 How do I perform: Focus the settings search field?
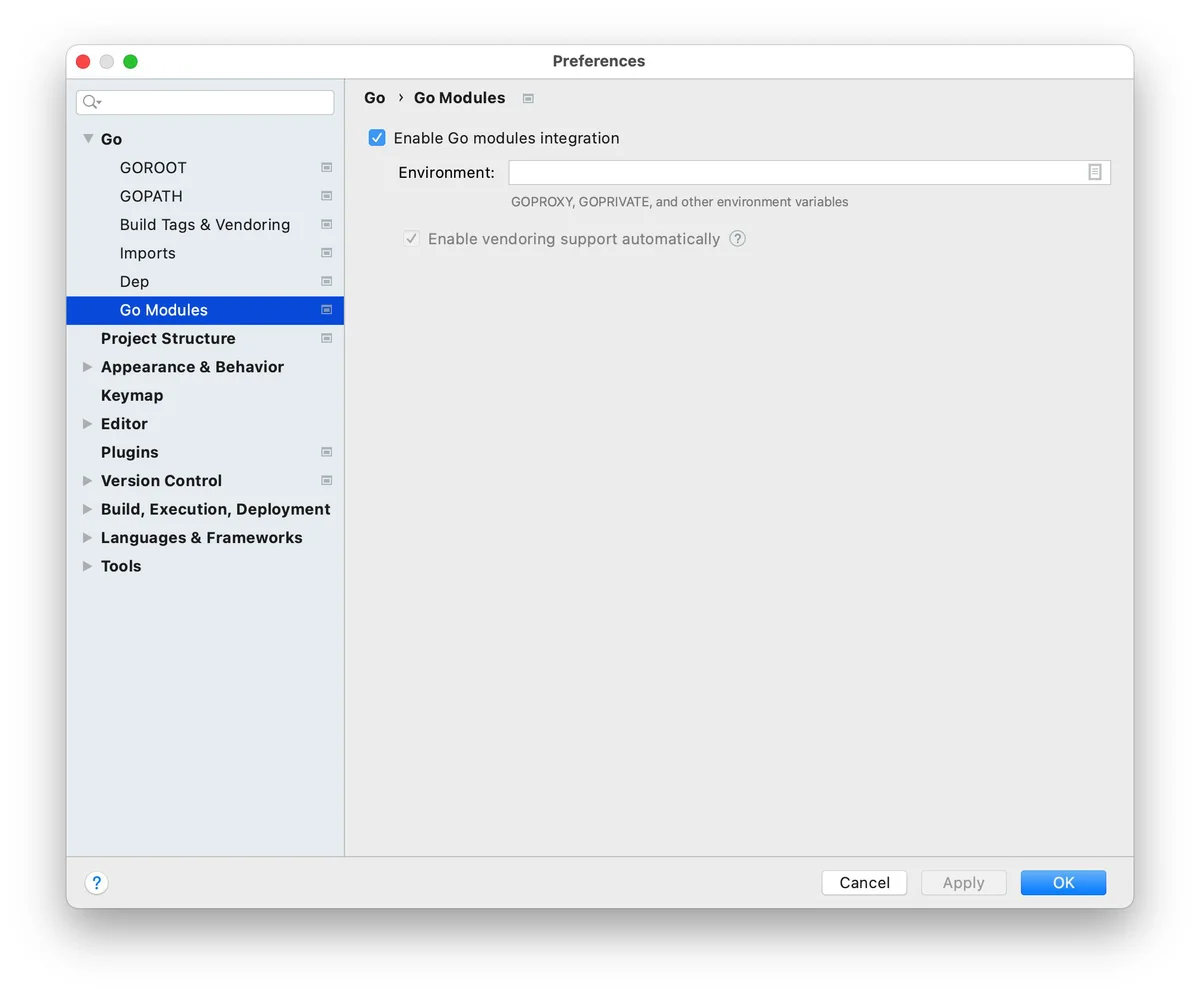coord(205,102)
